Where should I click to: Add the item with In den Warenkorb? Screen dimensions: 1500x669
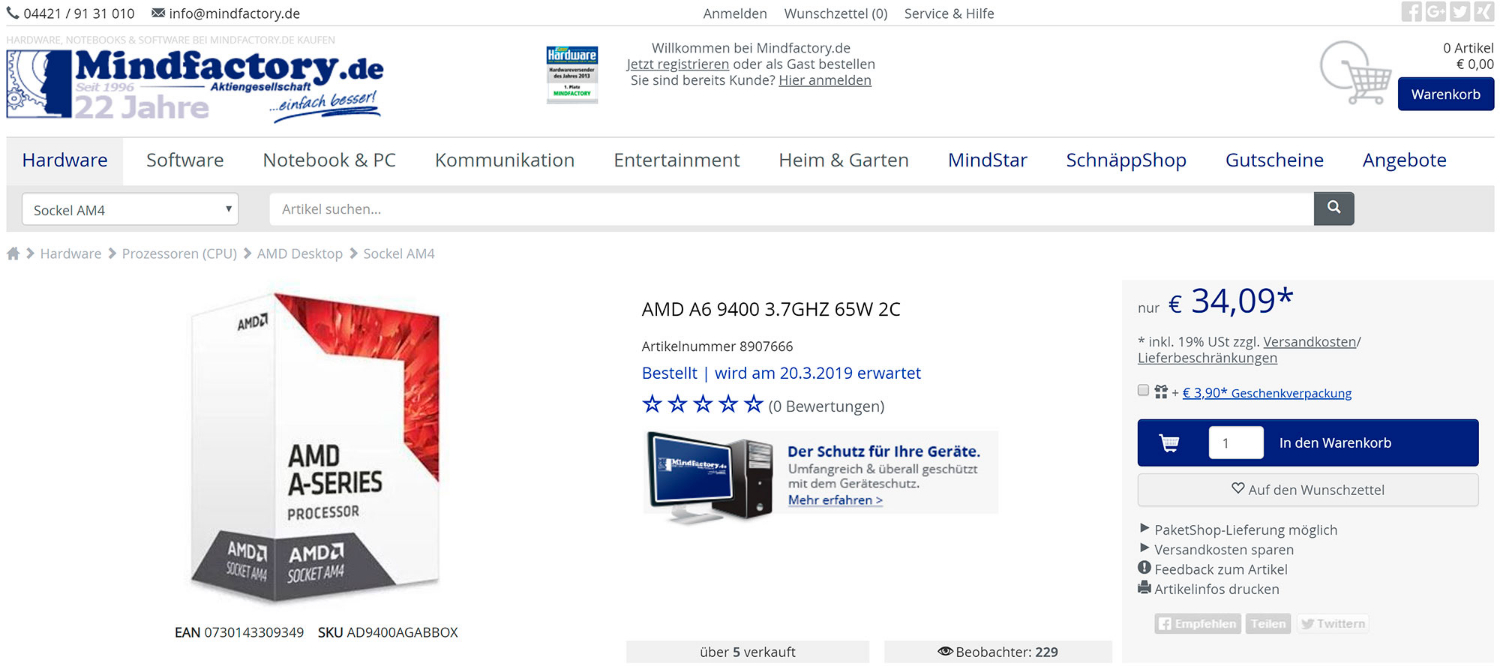(x=1308, y=443)
